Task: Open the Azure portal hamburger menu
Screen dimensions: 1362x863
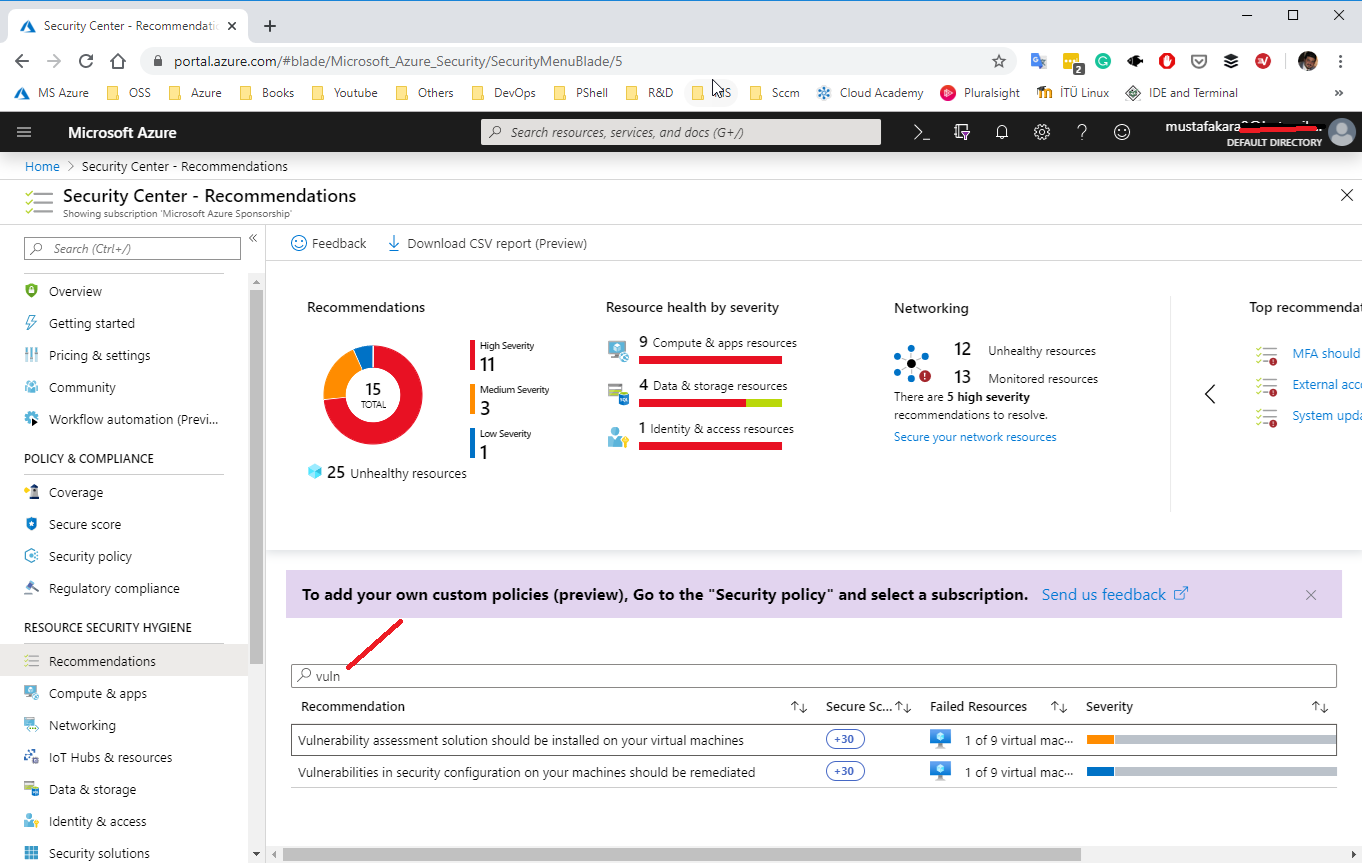Action: point(24,132)
